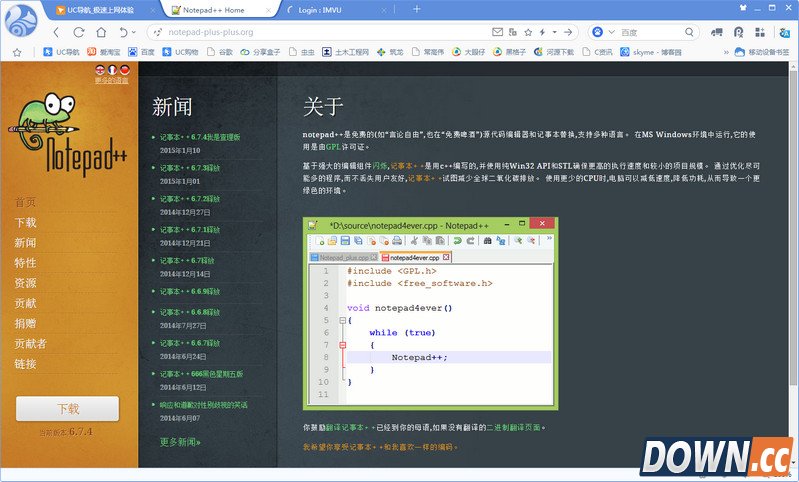This screenshot has width=799, height=482.
Task: Click the magnifier search icon
Action: click(689, 32)
